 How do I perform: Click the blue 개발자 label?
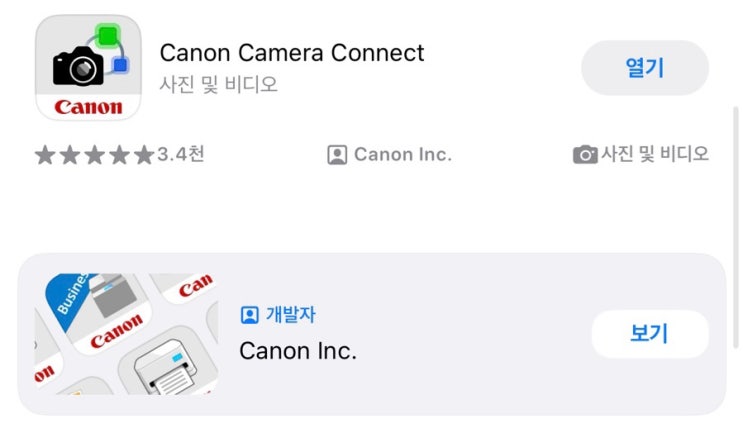[x=290, y=315]
